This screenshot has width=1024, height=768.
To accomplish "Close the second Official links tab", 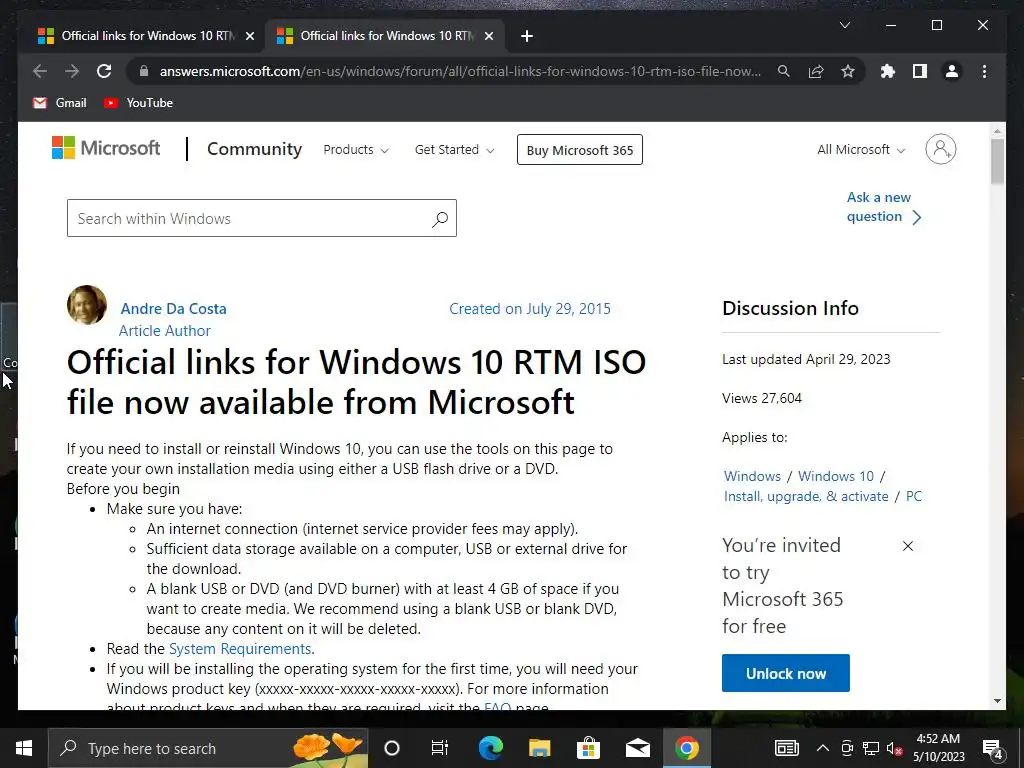I will (488, 36).
